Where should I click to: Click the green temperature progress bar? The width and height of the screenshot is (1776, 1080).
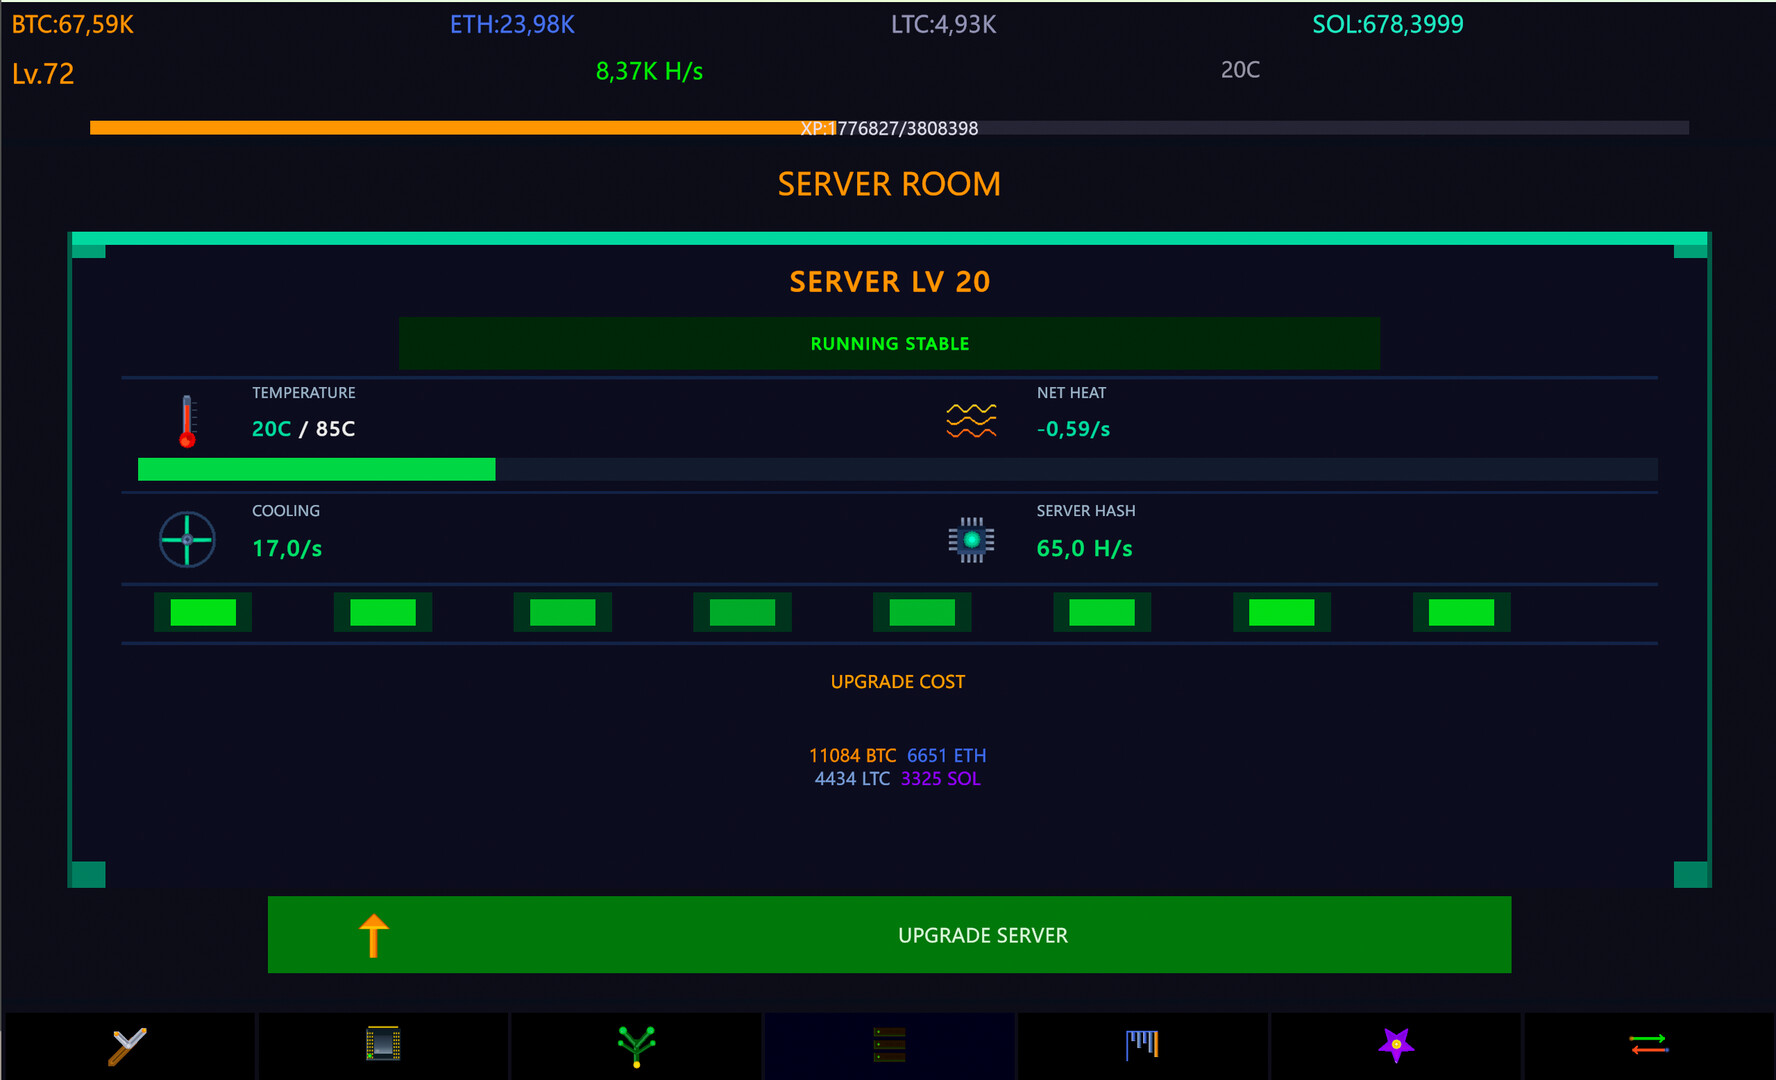tap(316, 469)
